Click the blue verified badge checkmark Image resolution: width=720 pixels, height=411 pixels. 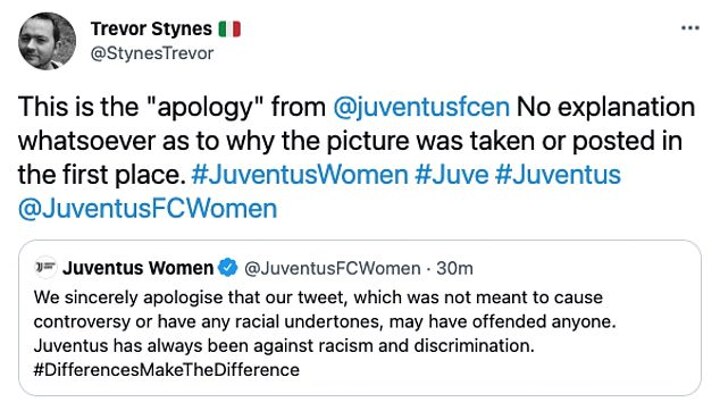click(x=227, y=268)
